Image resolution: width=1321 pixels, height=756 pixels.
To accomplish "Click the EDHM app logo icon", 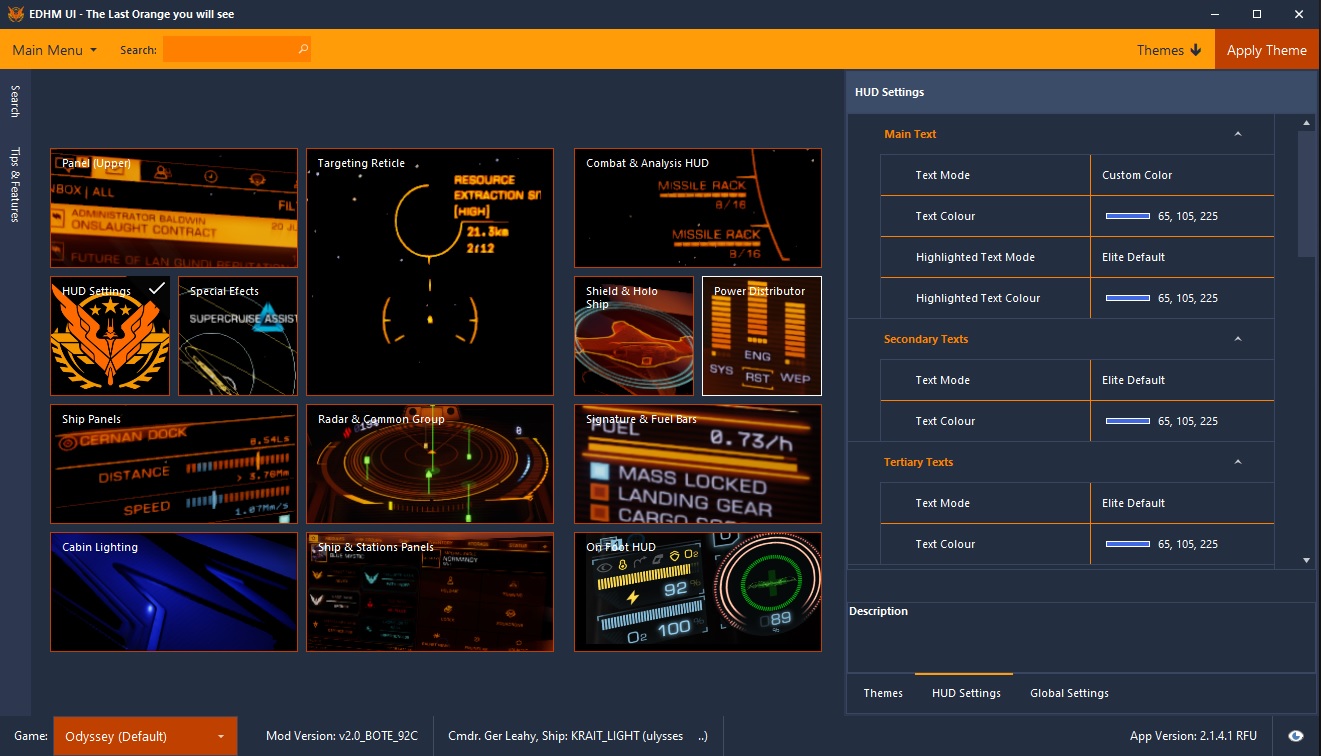I will [x=14, y=14].
